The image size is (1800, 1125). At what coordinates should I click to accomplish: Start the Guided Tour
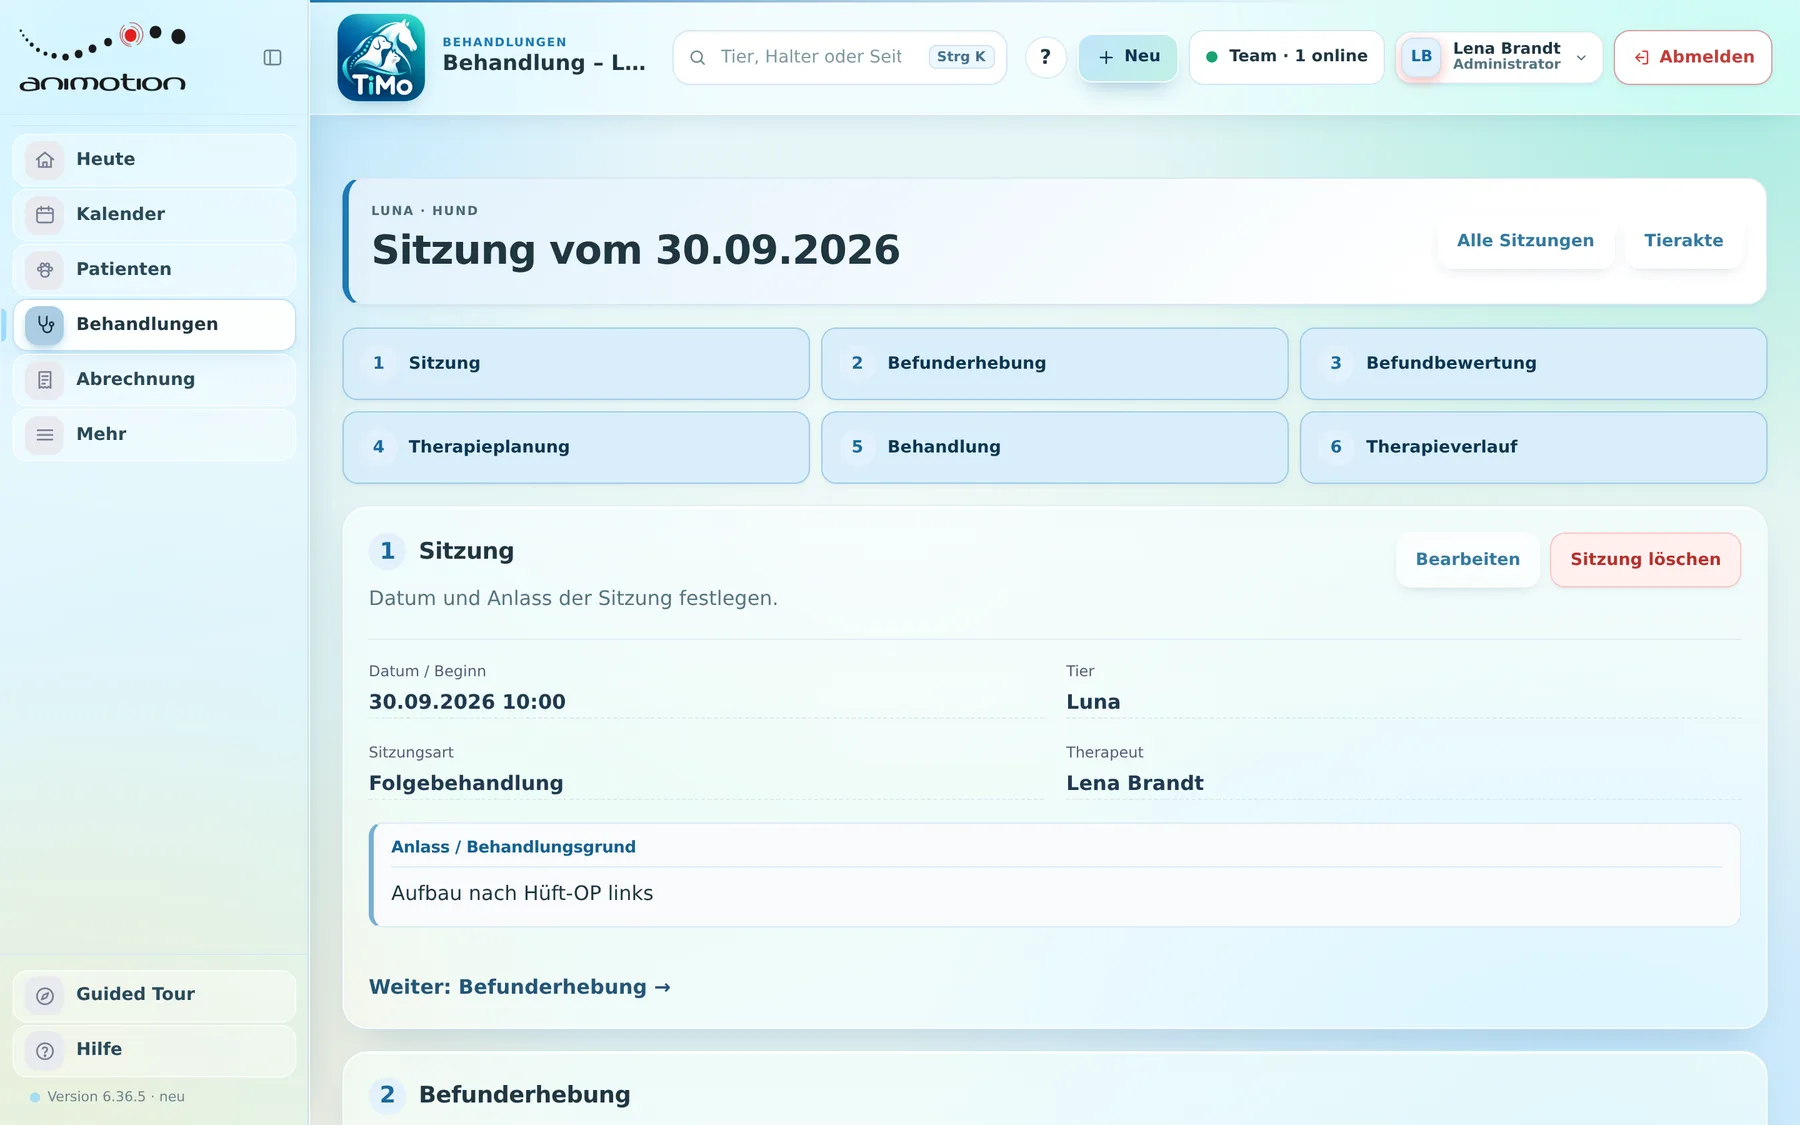click(154, 996)
